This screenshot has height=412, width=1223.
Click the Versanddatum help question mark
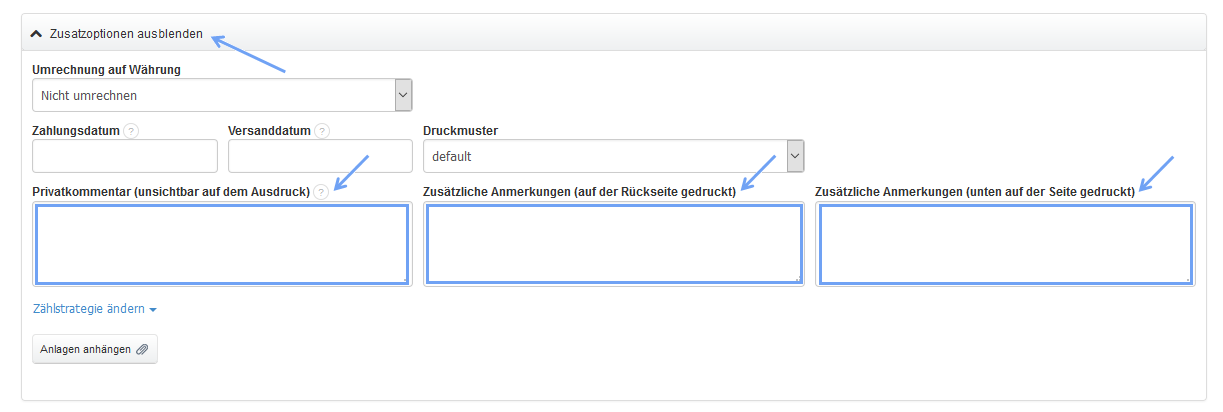coord(321,131)
